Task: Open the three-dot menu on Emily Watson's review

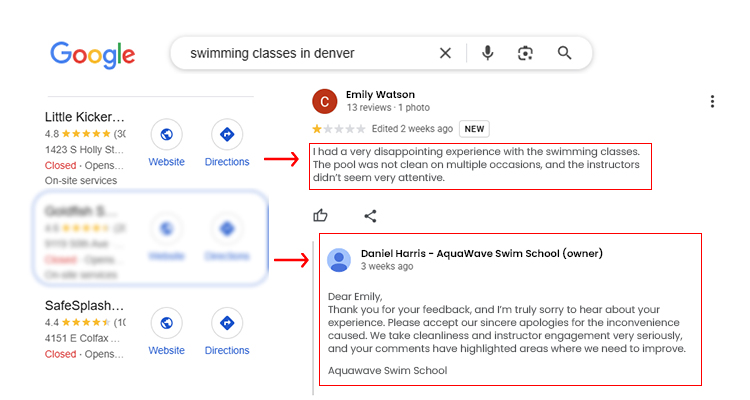Action: pos(712,101)
